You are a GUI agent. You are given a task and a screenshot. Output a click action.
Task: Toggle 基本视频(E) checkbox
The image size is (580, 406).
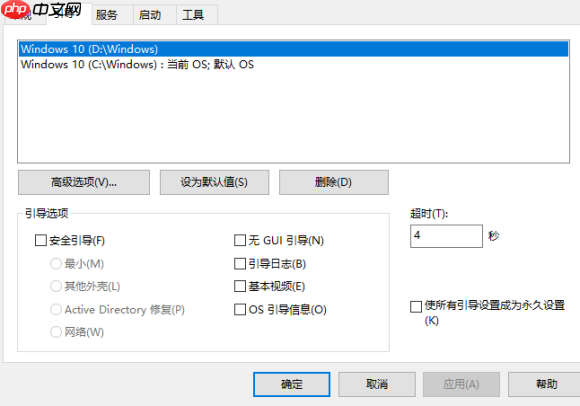pos(240,286)
